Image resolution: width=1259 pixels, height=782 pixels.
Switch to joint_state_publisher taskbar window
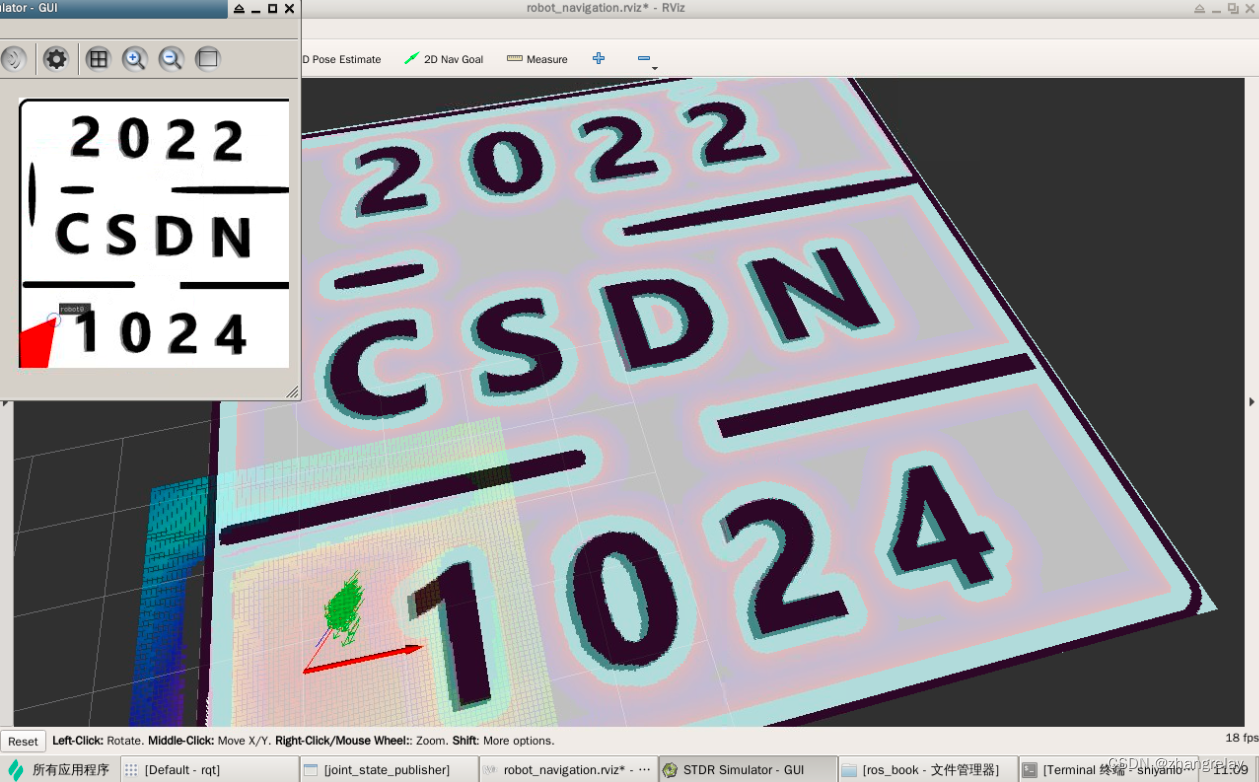pyautogui.click(x=389, y=770)
